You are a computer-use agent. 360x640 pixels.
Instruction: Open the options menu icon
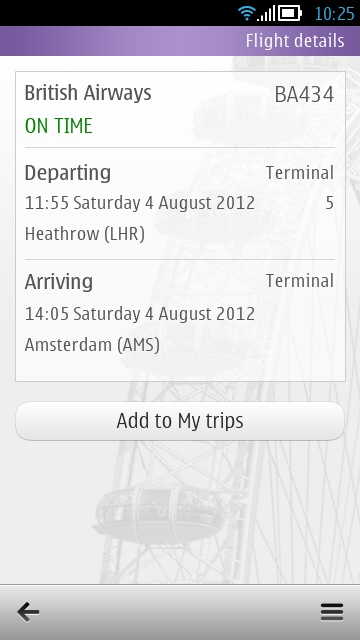point(331,612)
